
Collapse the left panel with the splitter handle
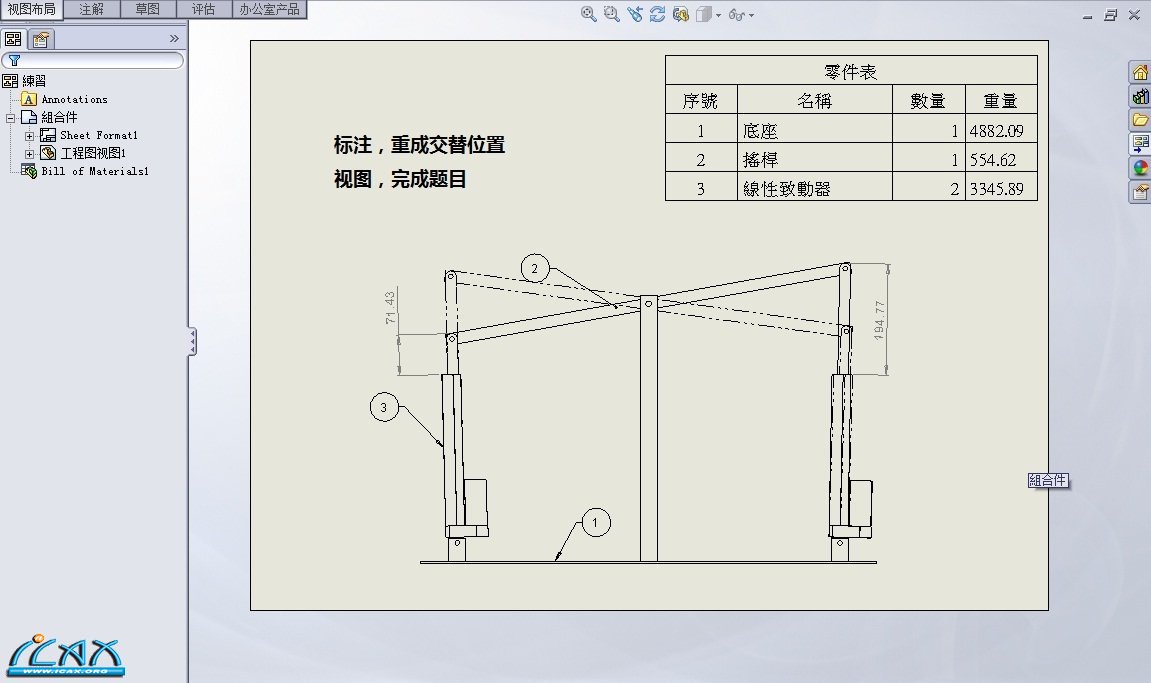point(192,342)
